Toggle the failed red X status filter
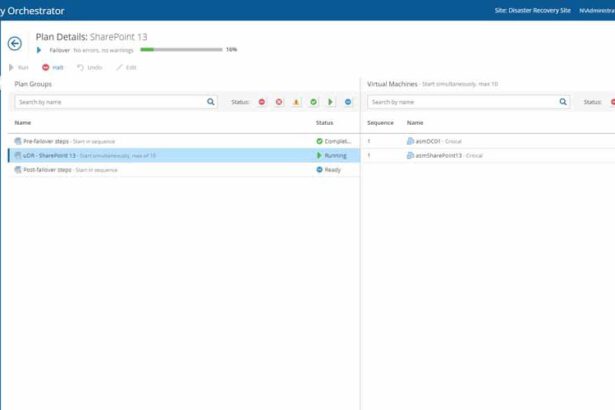Screen dimensions: 615x410 (x=279, y=102)
